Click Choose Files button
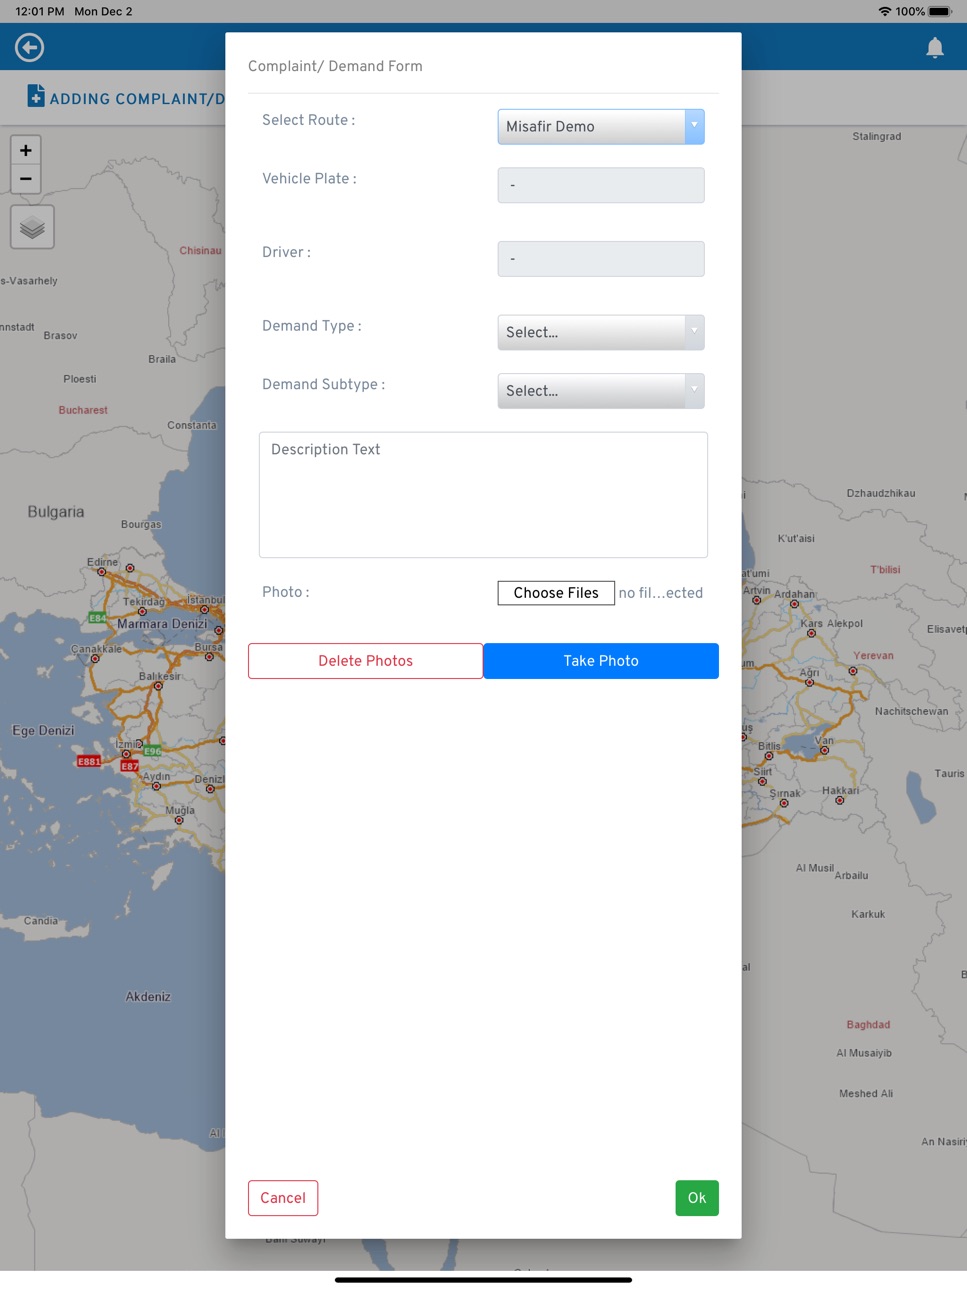The height and width of the screenshot is (1290, 967). pos(556,593)
